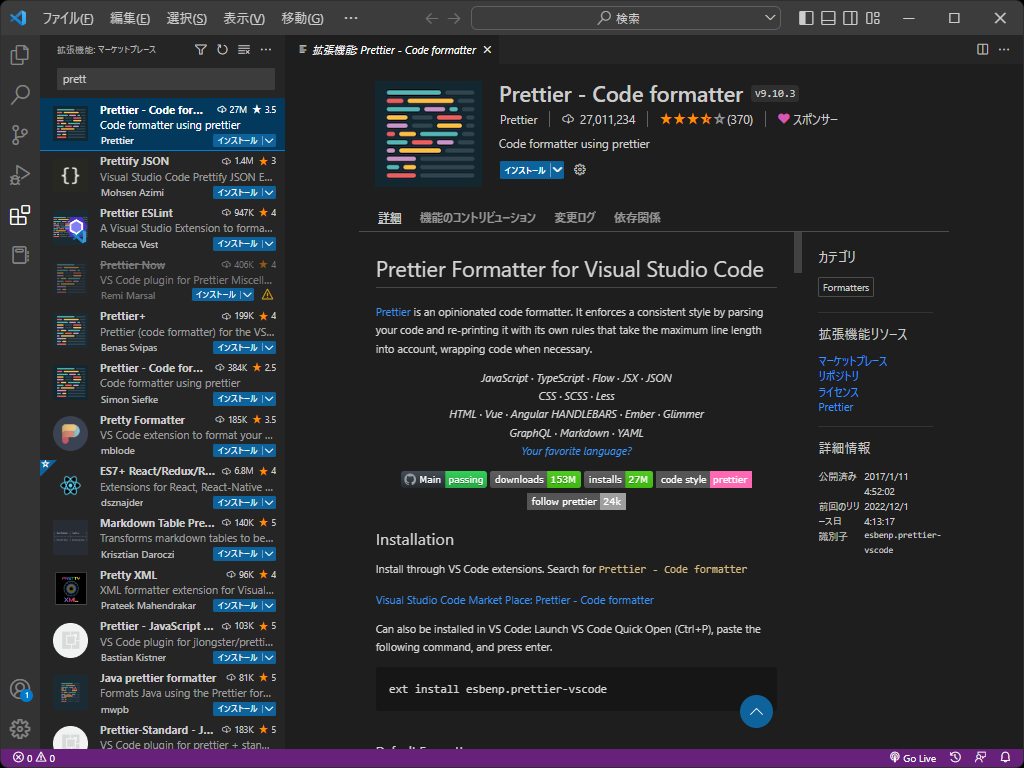Open Run and Debug view

coord(20,175)
